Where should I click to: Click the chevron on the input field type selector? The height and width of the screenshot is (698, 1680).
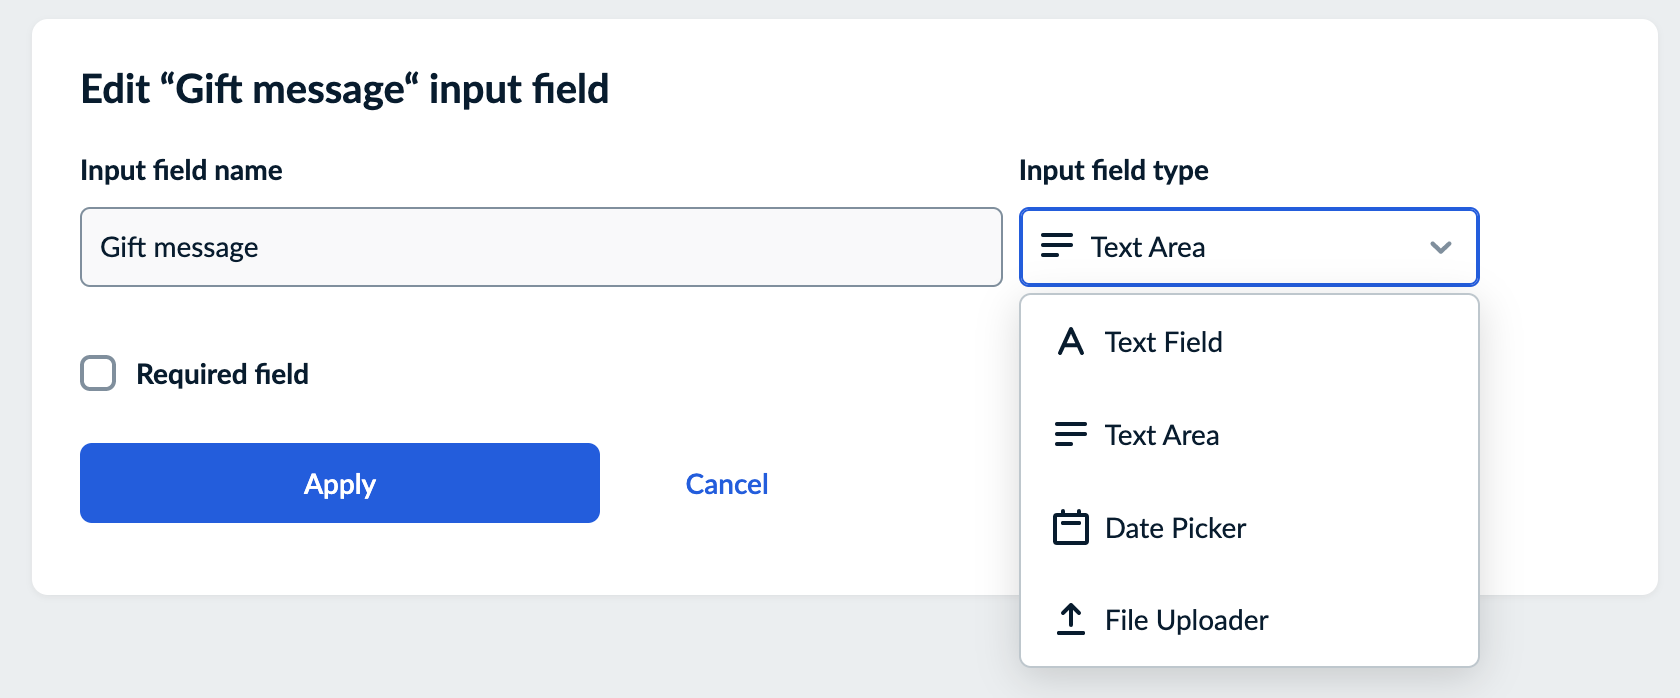(x=1440, y=247)
